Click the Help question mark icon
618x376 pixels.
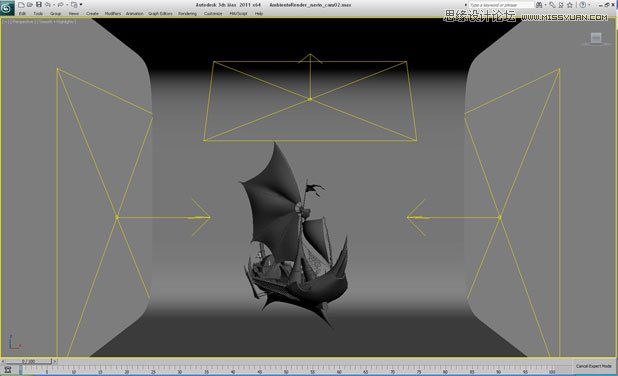[x=583, y=5]
